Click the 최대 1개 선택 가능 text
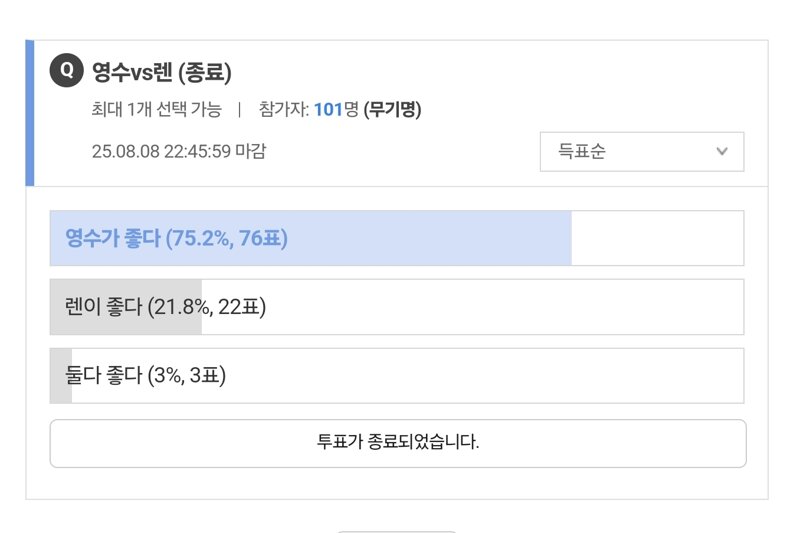Image resolution: width=800 pixels, height=533 pixels. (x=156, y=110)
